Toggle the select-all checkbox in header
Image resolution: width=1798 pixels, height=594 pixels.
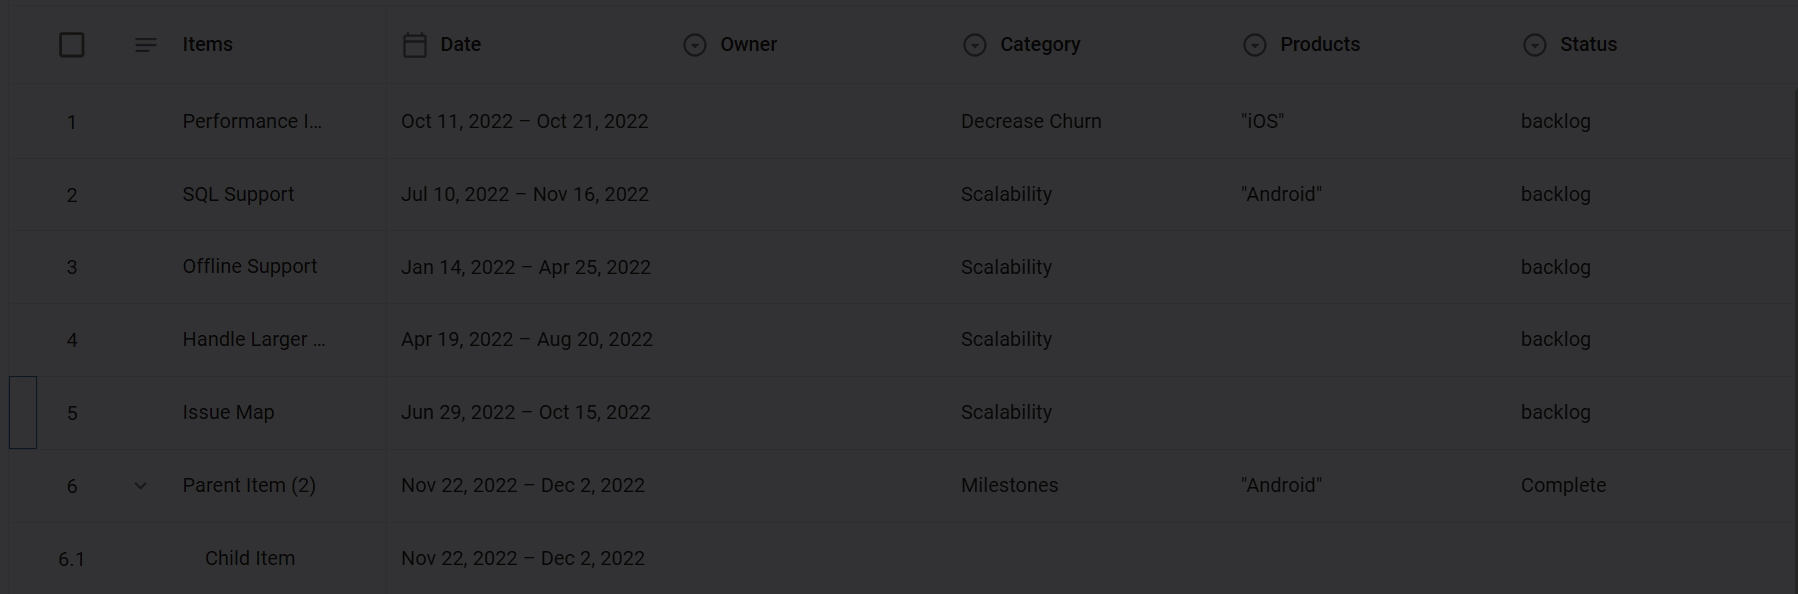click(72, 45)
